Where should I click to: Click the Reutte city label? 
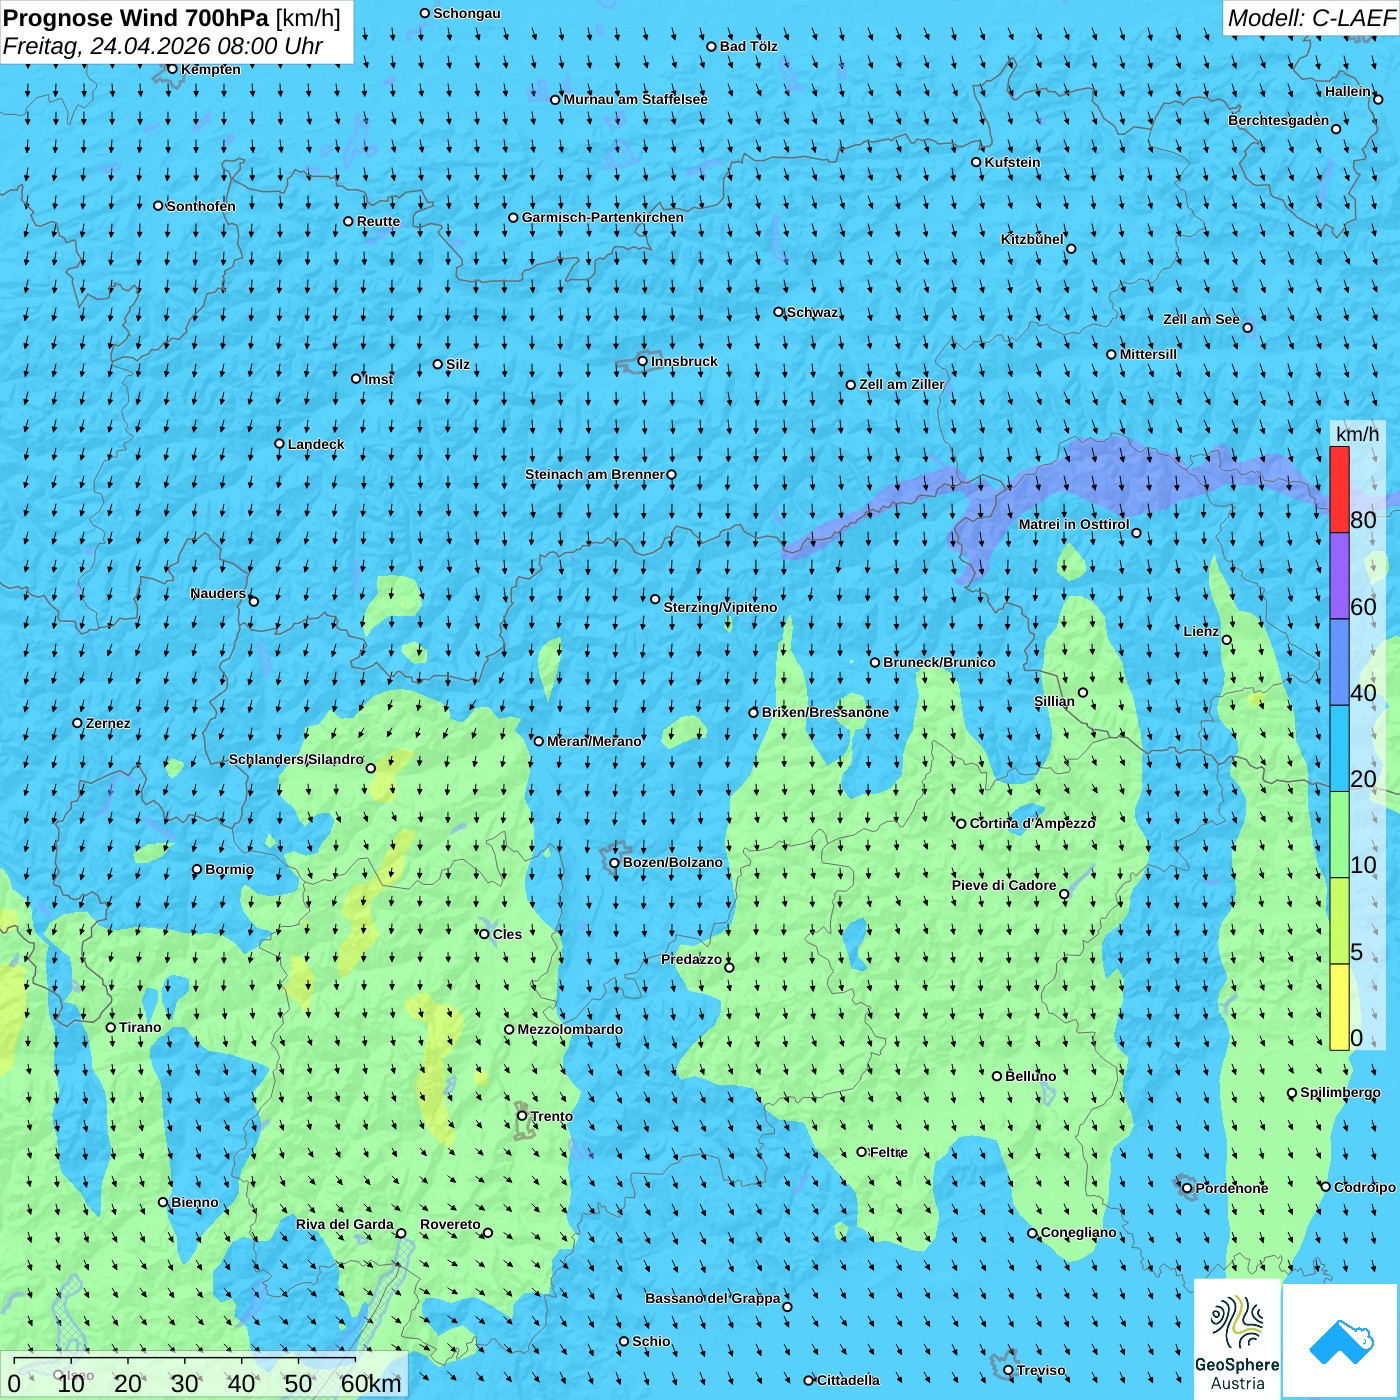(378, 221)
